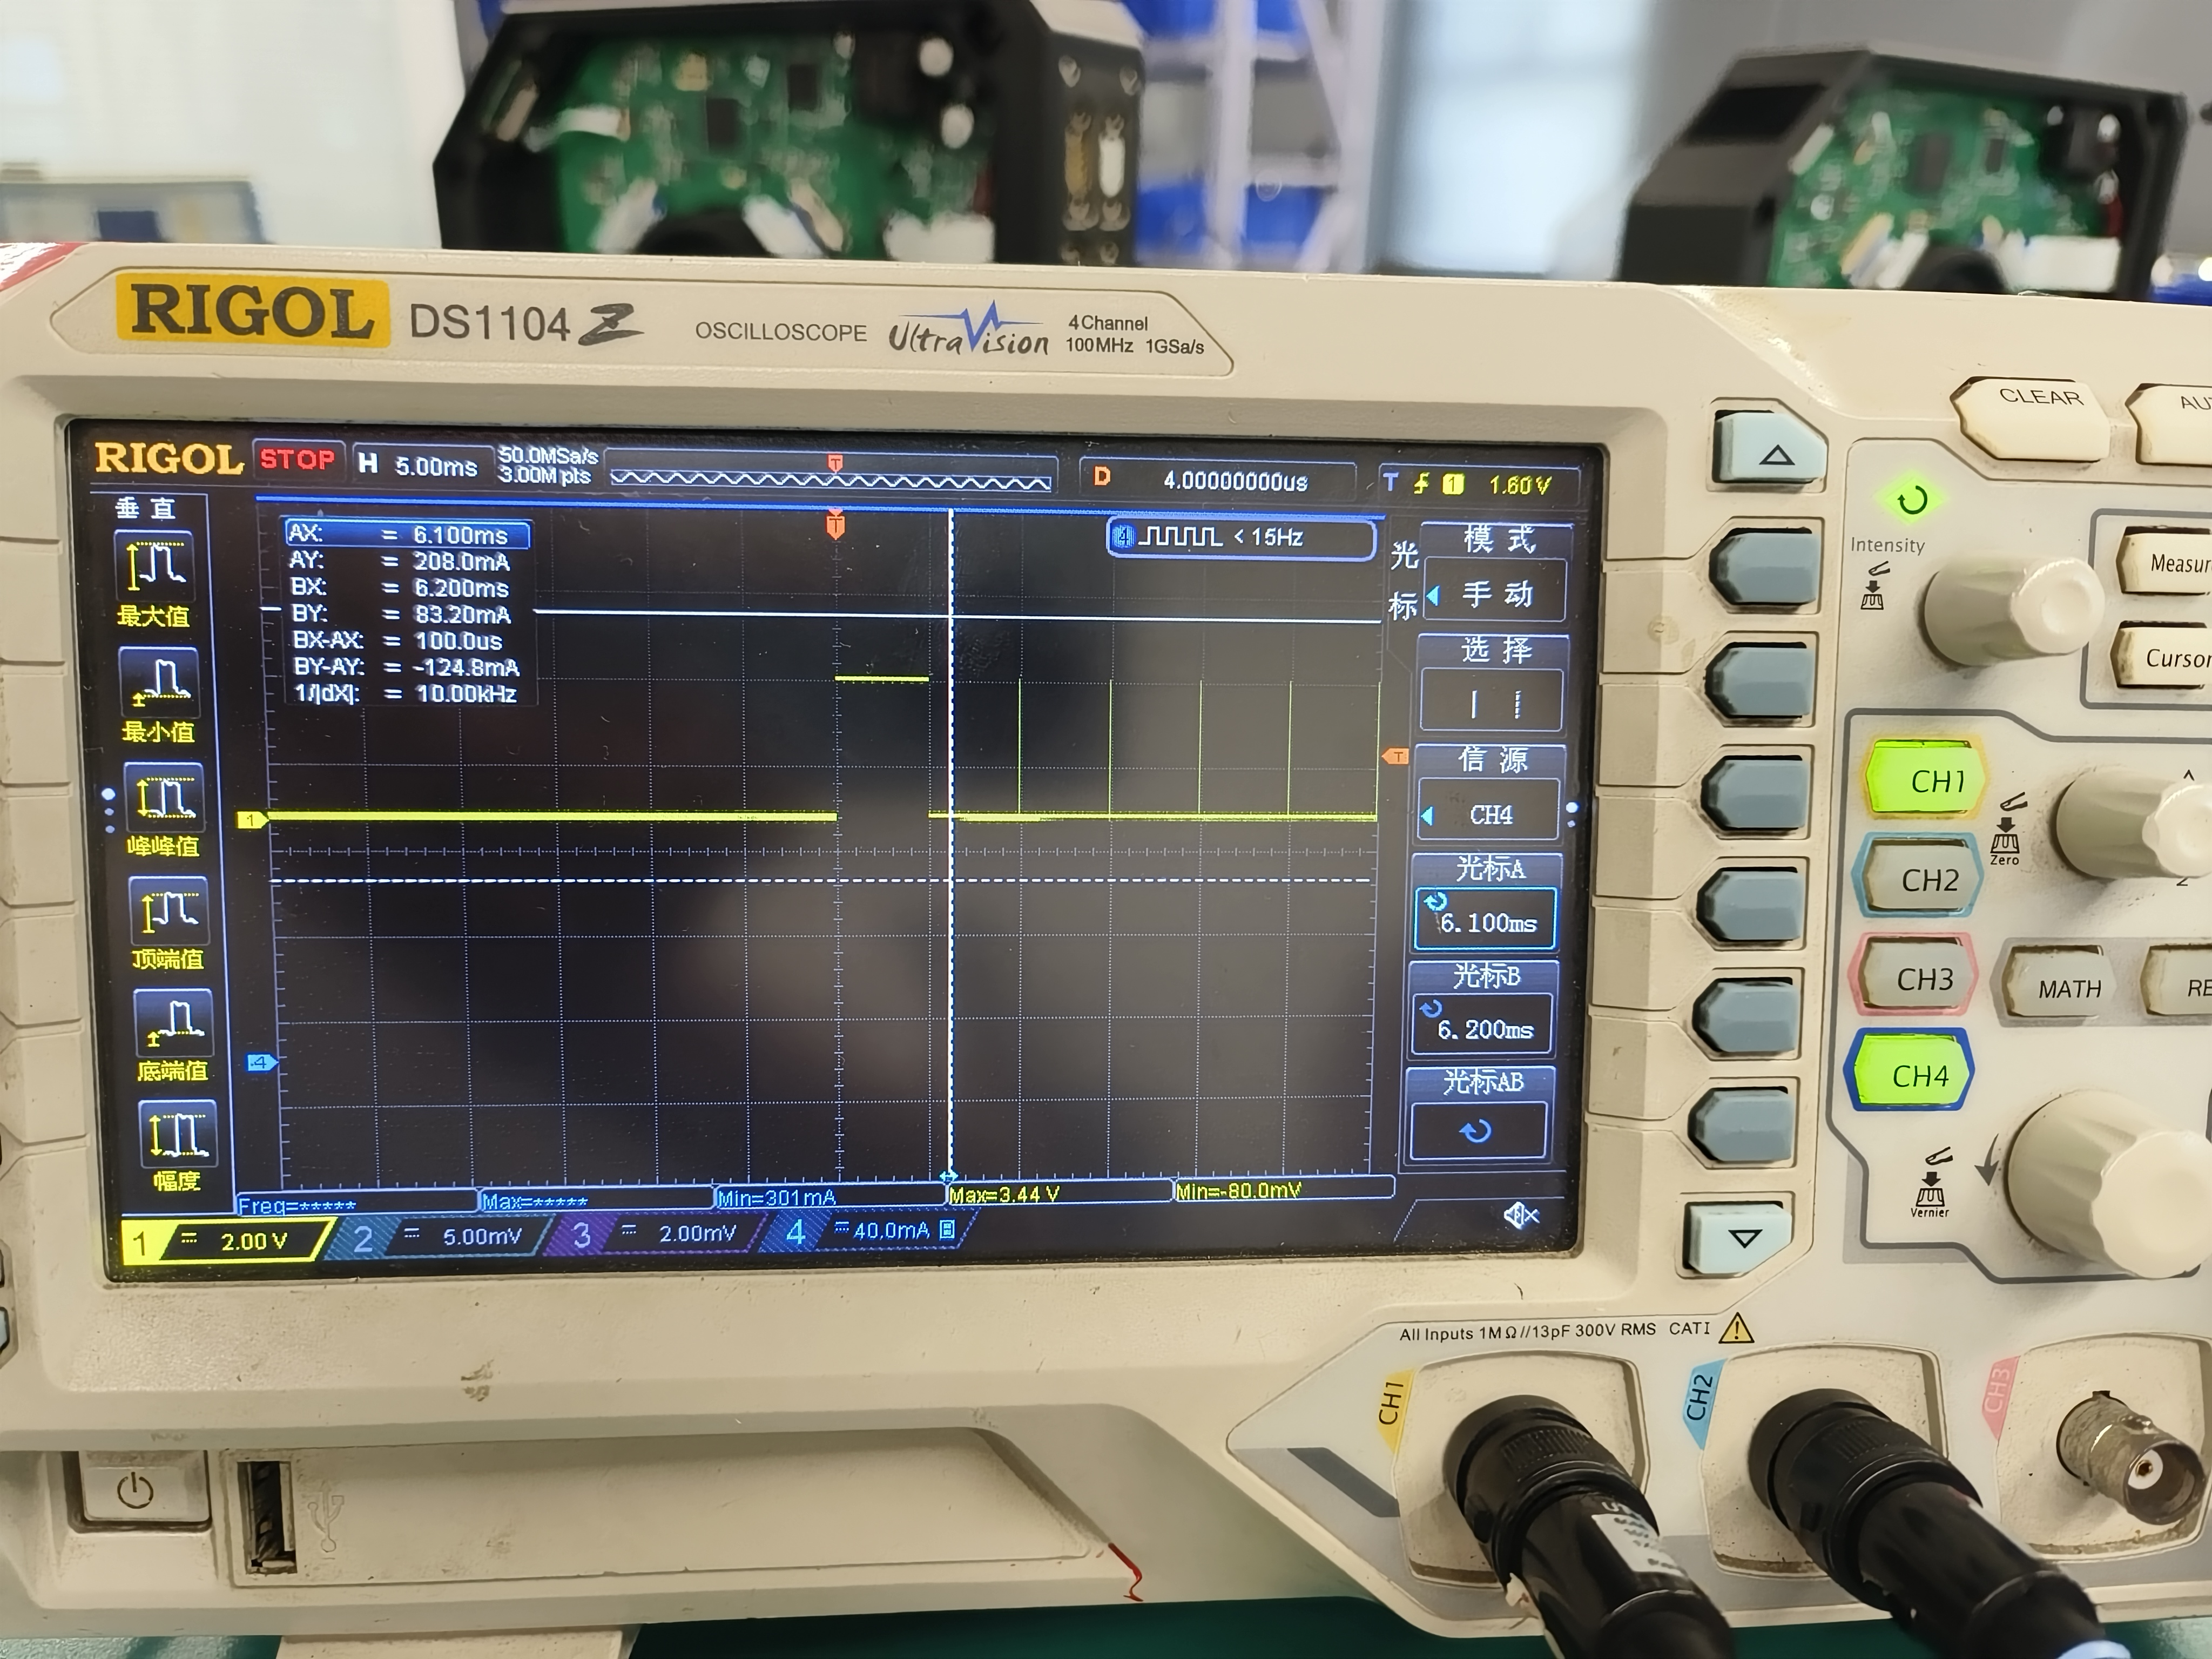The height and width of the screenshot is (1659, 2212).
Task: Click the 光标AB cursor link icon
Action: point(1477,1131)
